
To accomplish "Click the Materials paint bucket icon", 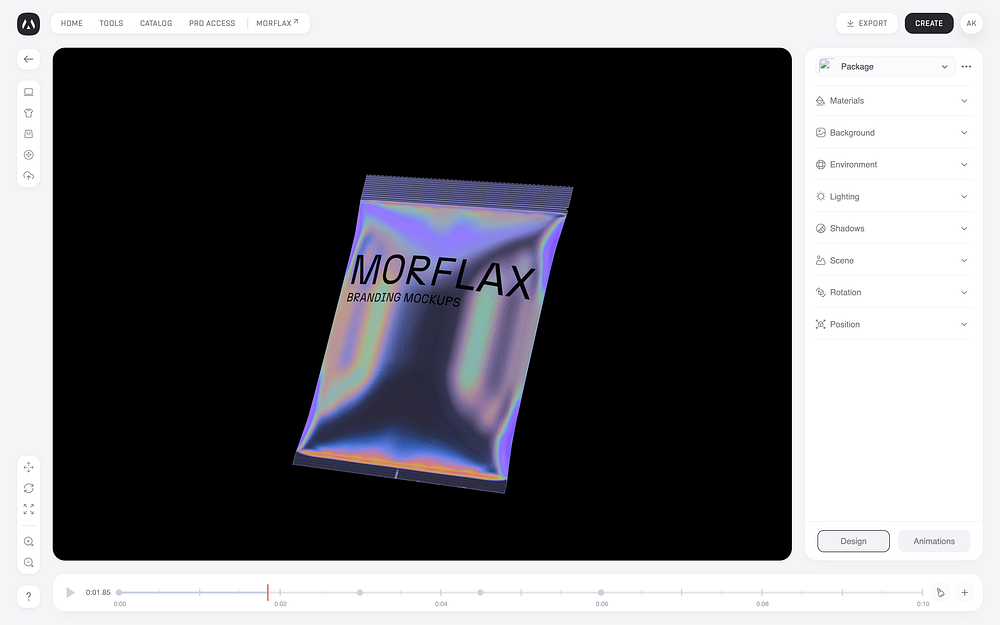I will point(820,101).
